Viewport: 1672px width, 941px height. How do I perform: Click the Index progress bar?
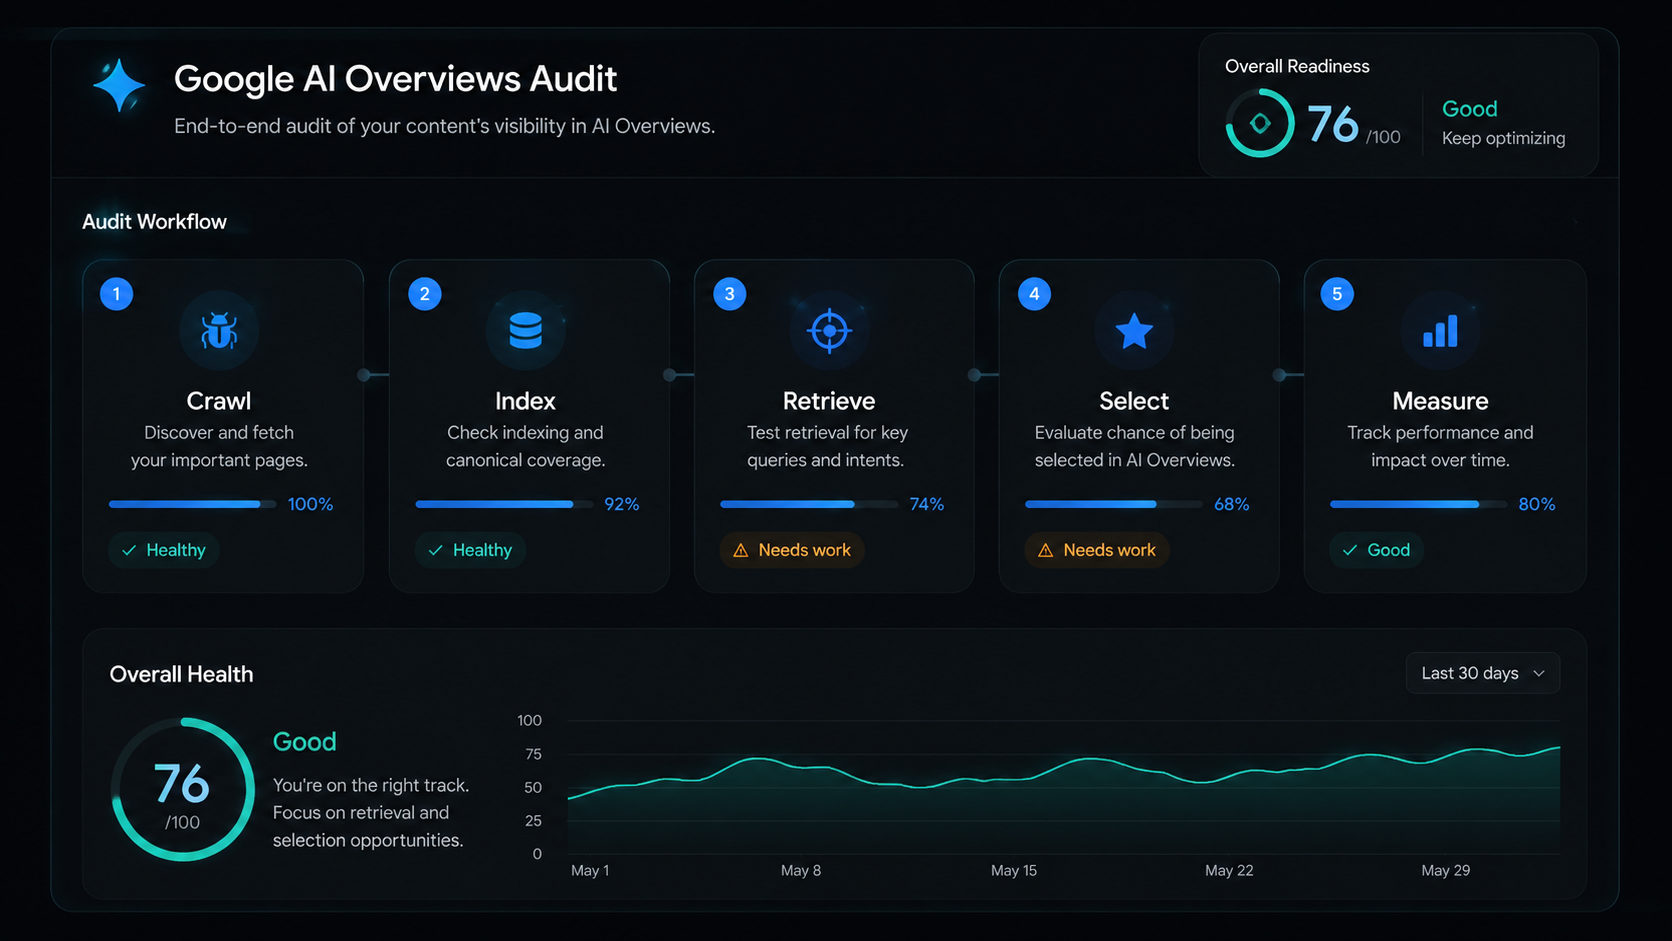[504, 504]
